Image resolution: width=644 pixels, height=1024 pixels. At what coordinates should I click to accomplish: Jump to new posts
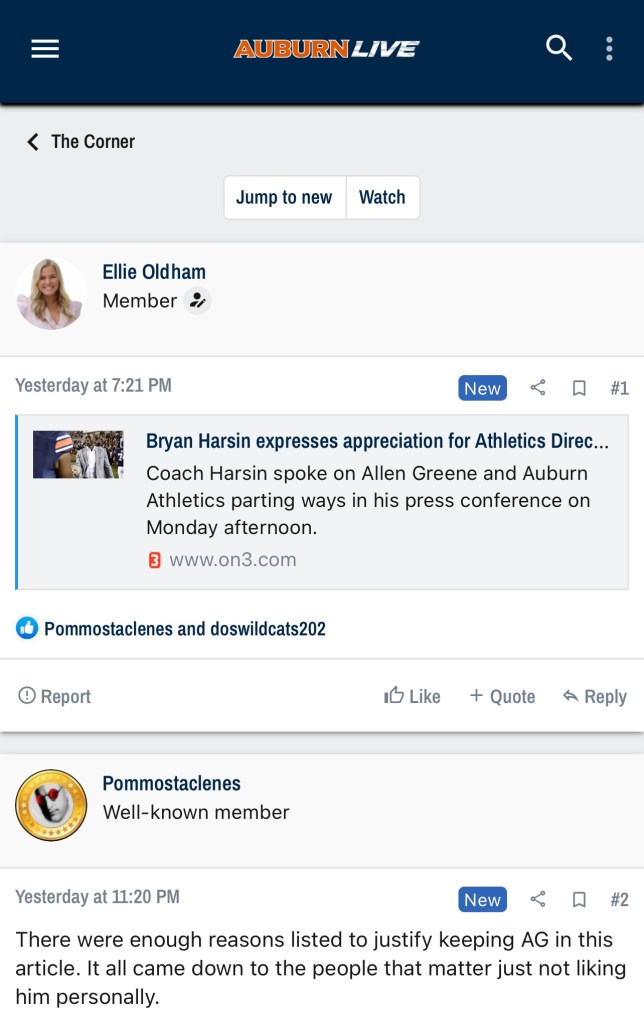284,197
